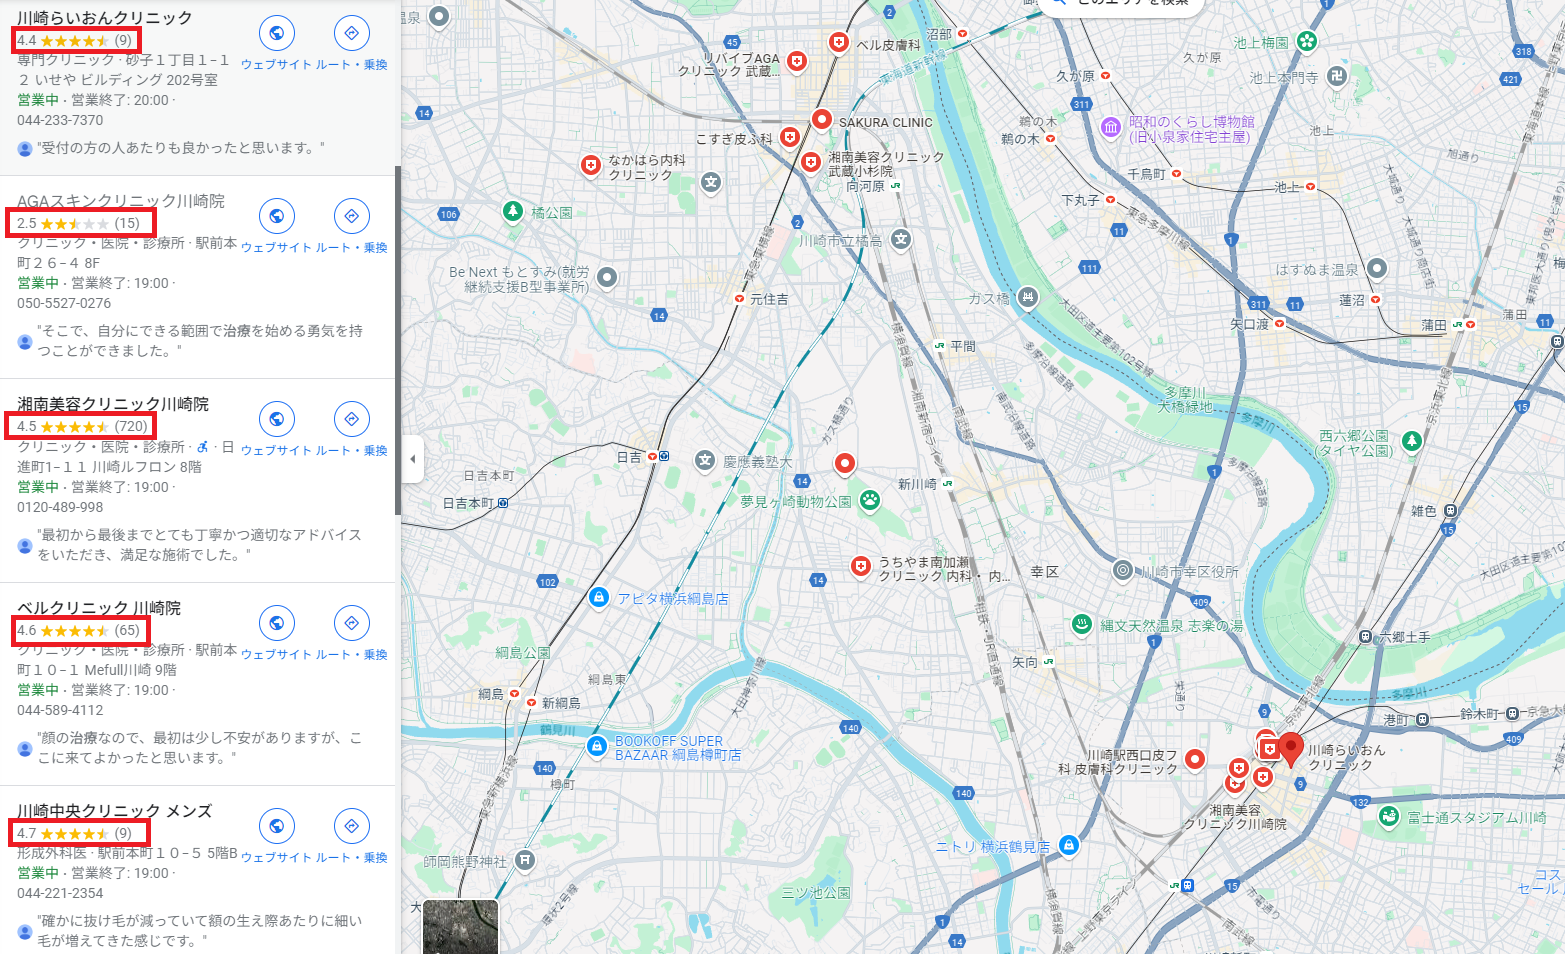Open website globe icon for 川崎らいおんクリニック
This screenshot has height=954, width=1565.
277,33
